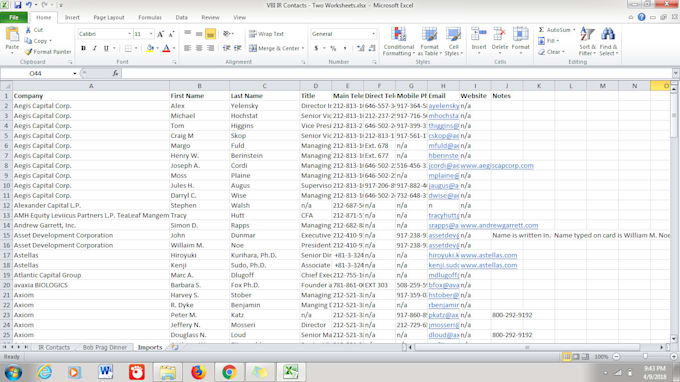Click inside the formula bar
Screen dimensions: 680x382
coord(396,73)
